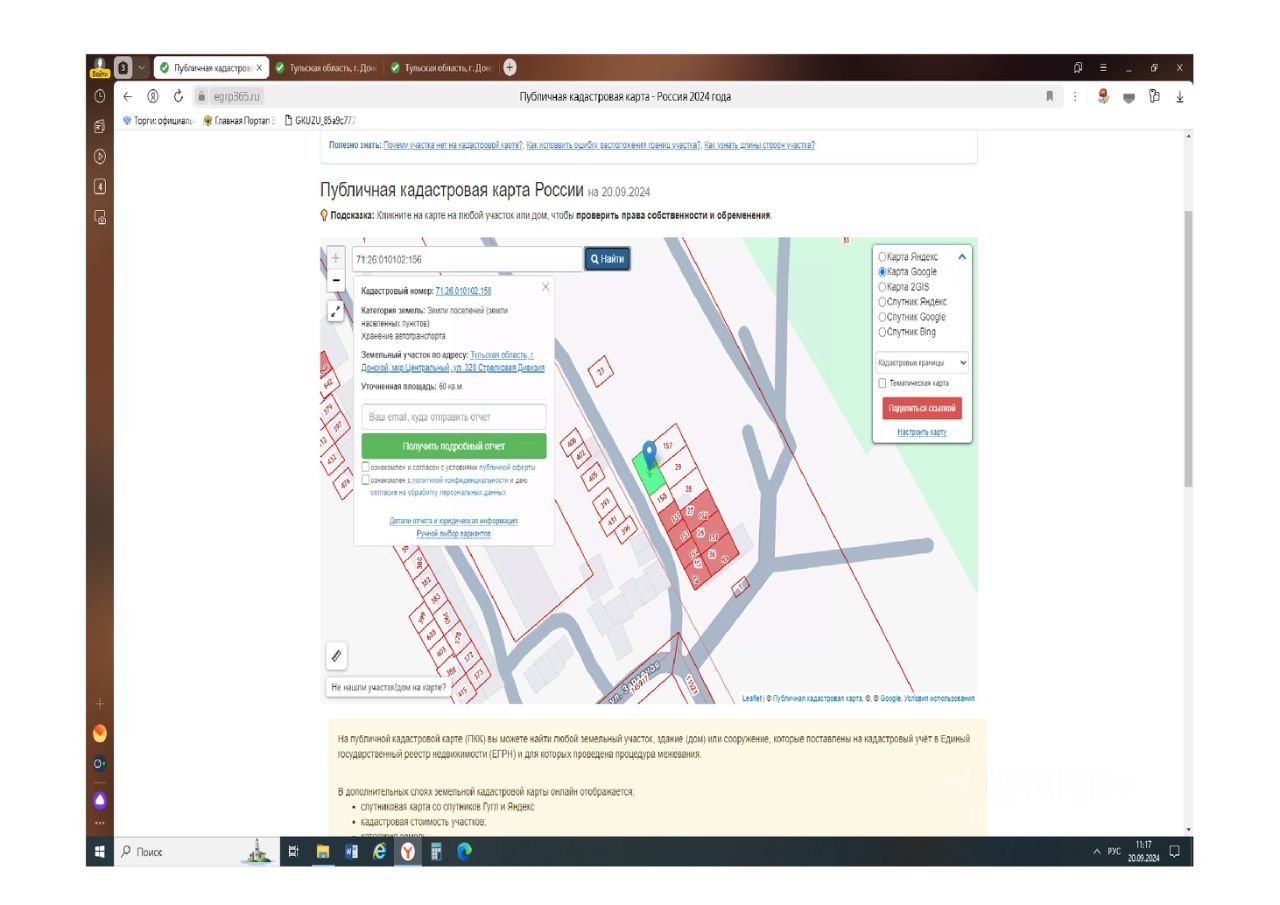The width and height of the screenshot is (1280, 905).
Task: Open the downloads icon
Action: [1180, 97]
